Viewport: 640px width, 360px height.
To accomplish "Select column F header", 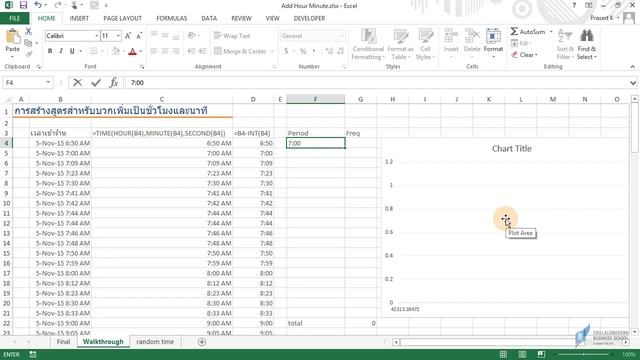I will (315, 99).
